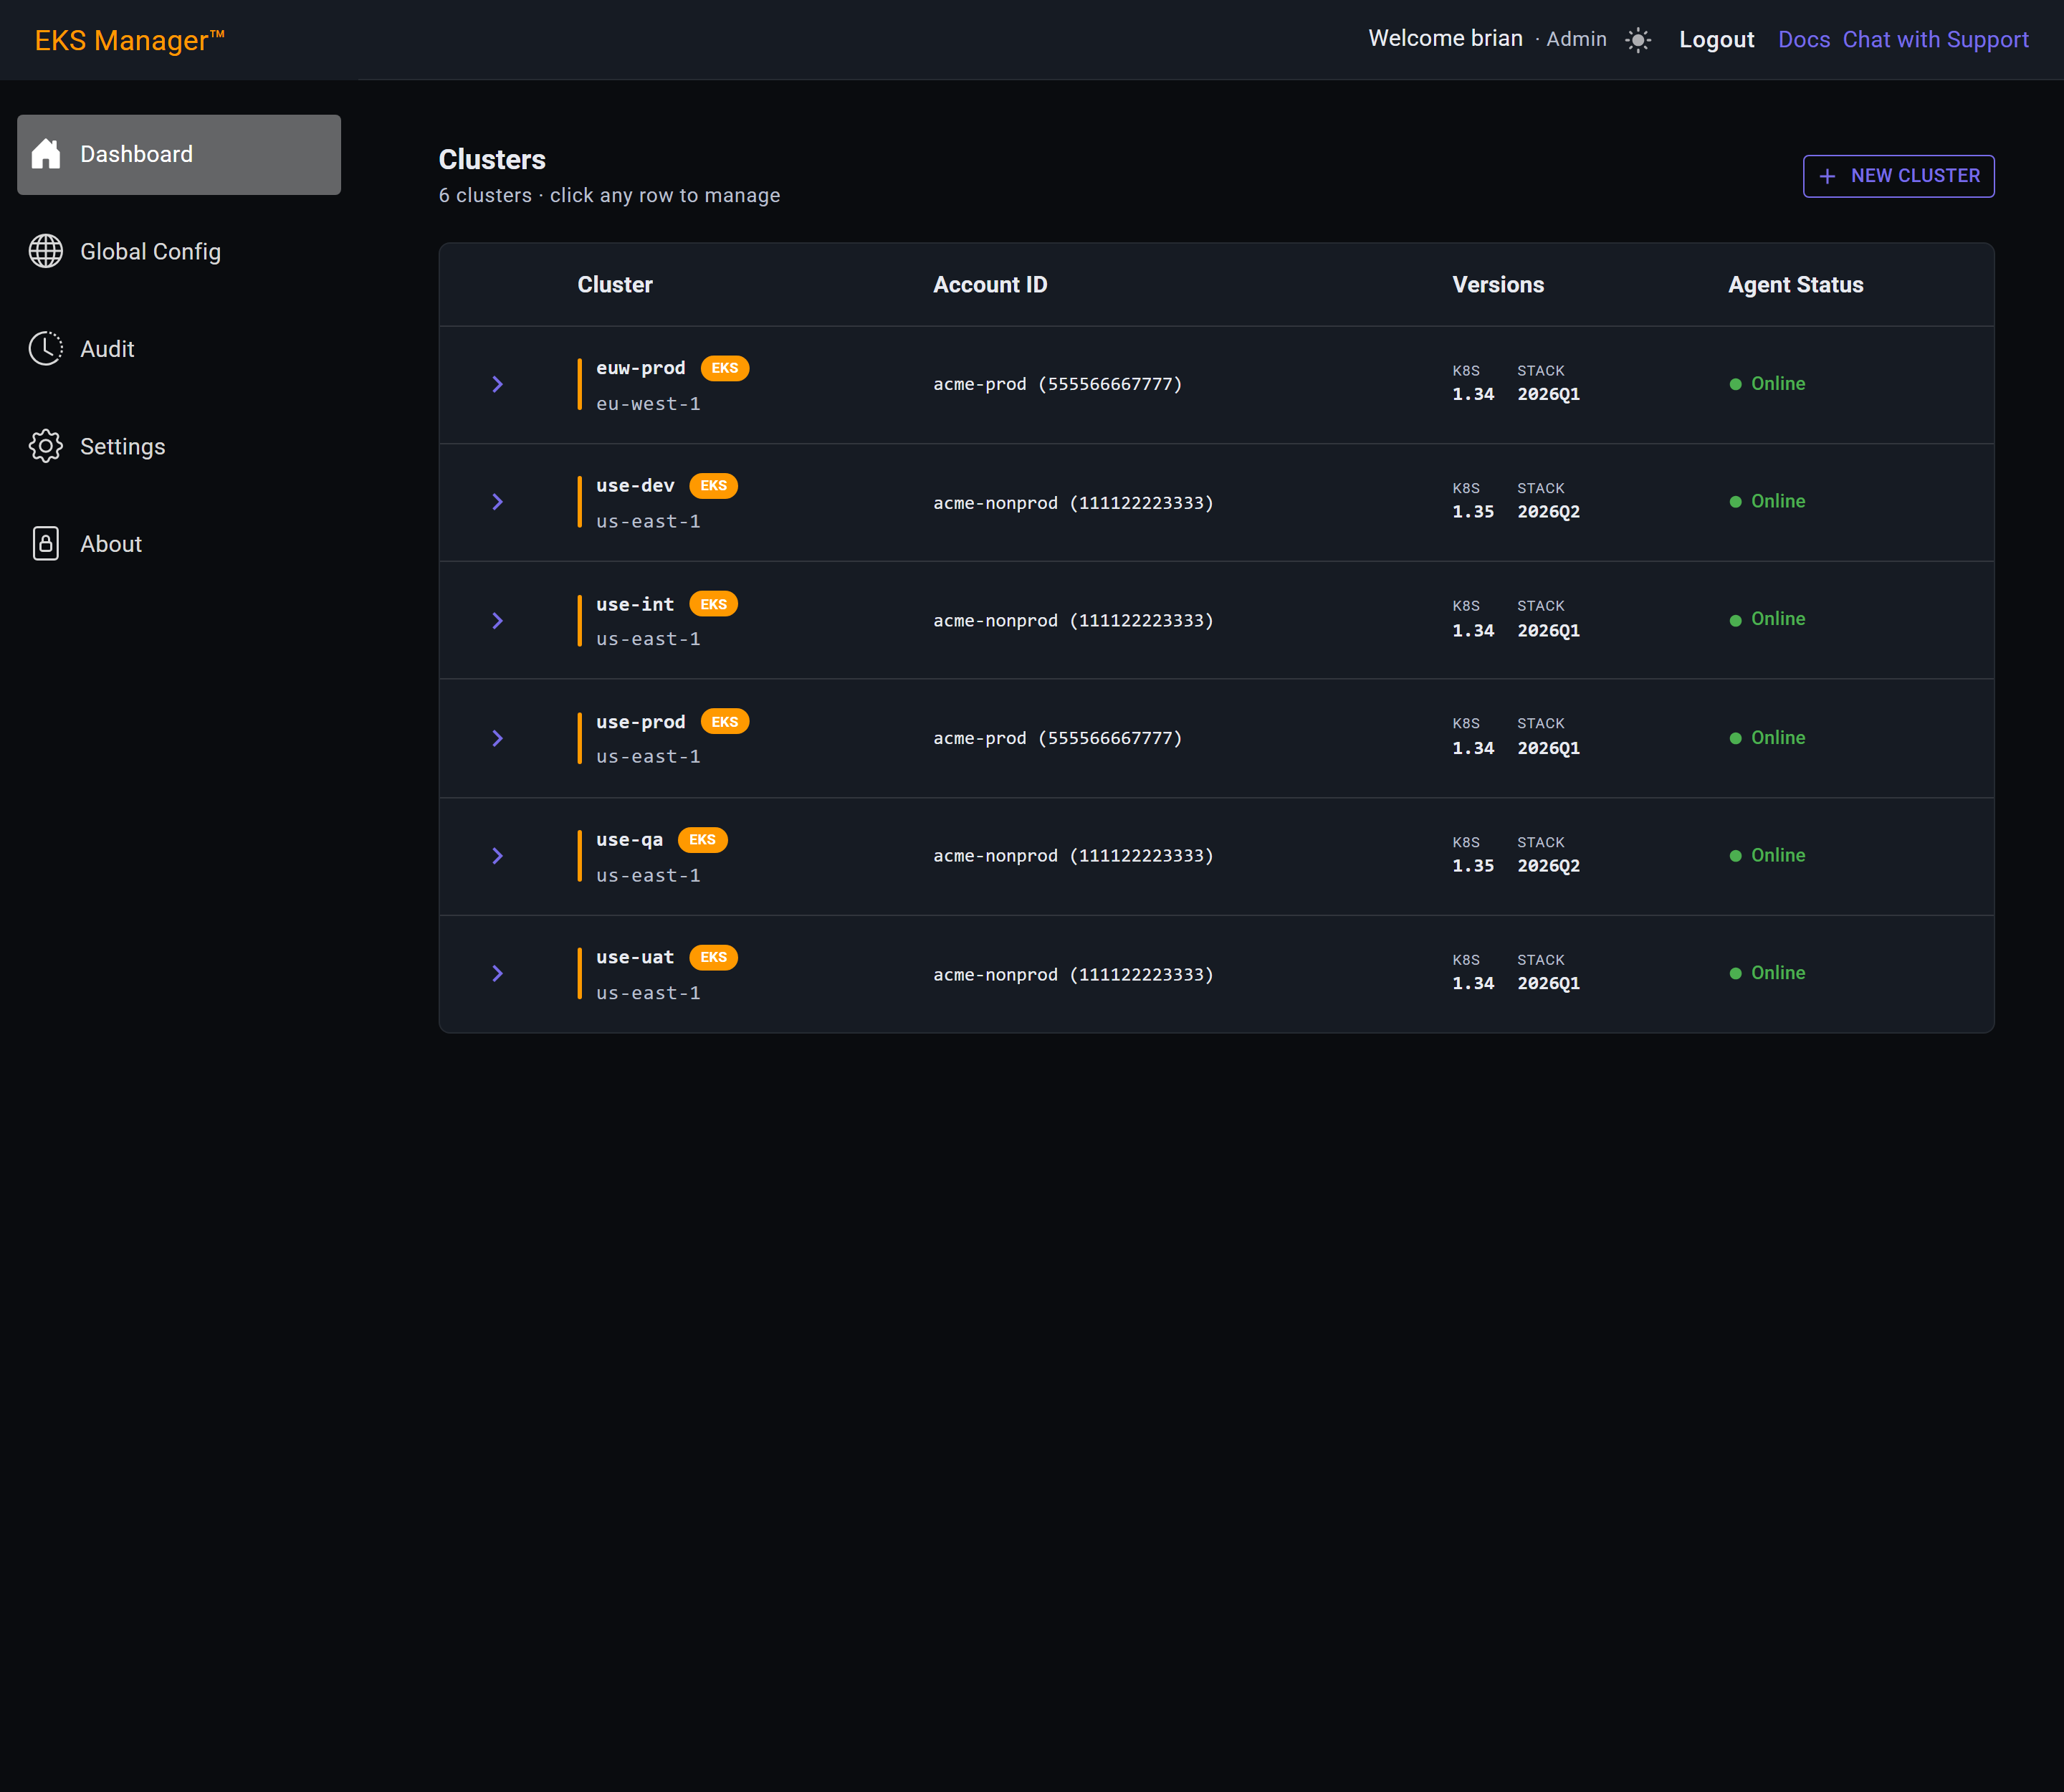Click the EKS badge on use-qa
This screenshot has width=2064, height=1792.
pos(703,840)
